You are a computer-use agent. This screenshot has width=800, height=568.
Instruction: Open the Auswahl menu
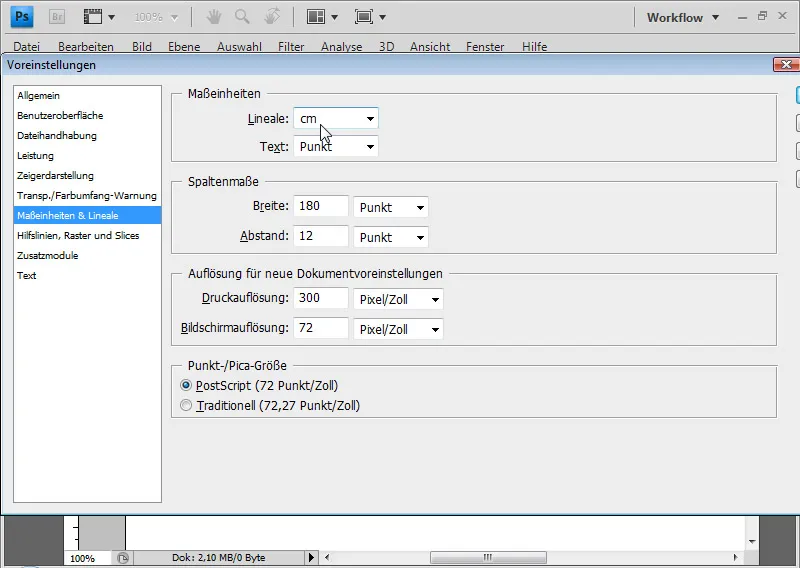(x=239, y=46)
